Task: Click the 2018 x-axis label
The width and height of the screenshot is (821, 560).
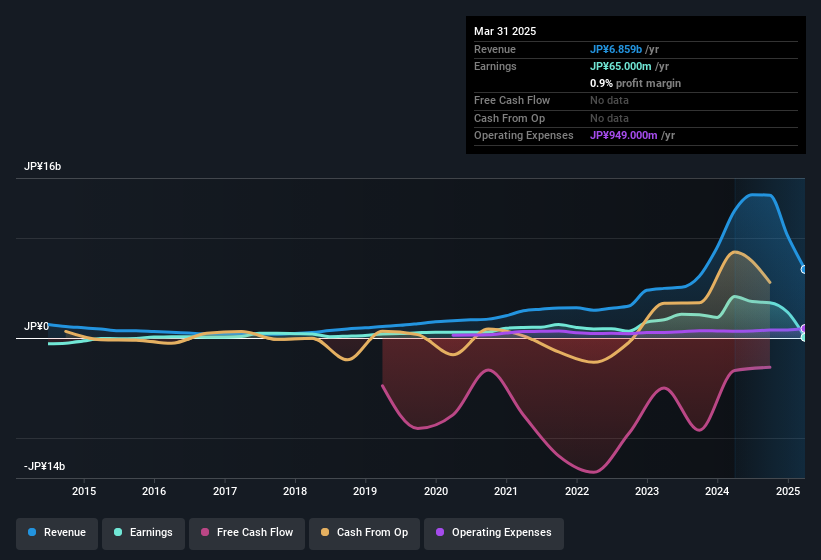Action: point(295,491)
